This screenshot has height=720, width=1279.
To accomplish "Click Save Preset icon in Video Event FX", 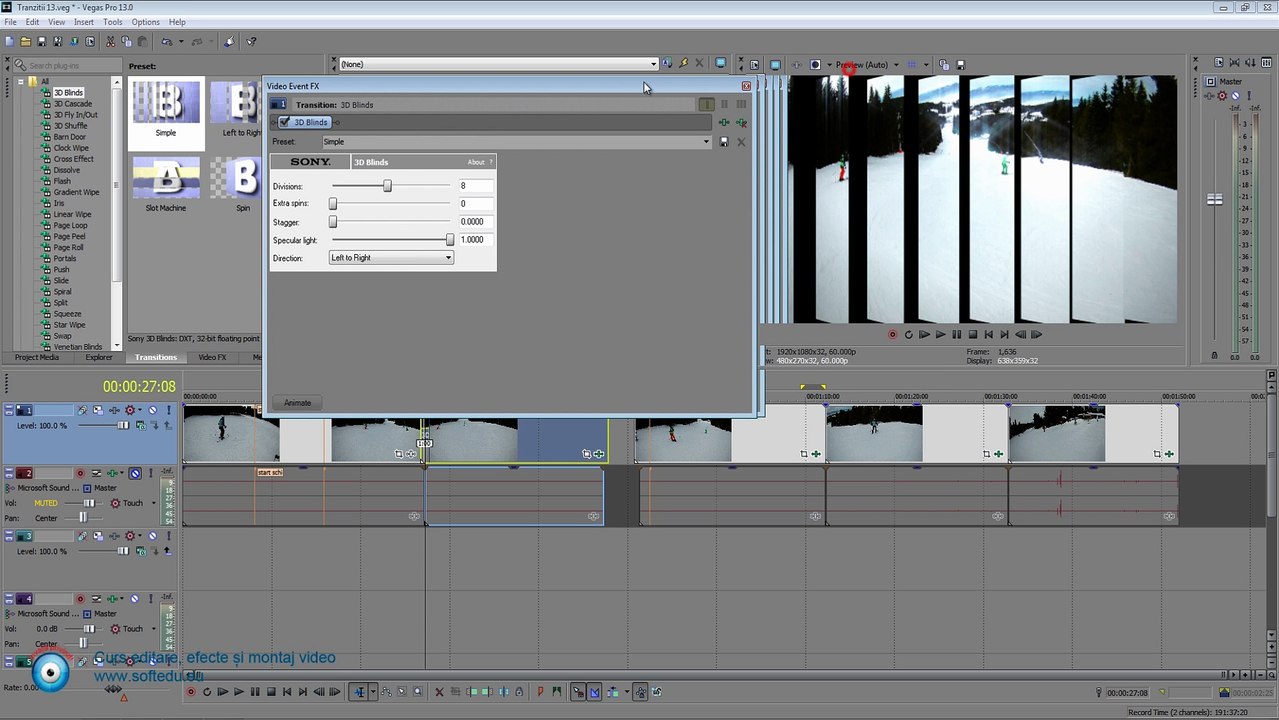I will click(x=724, y=142).
